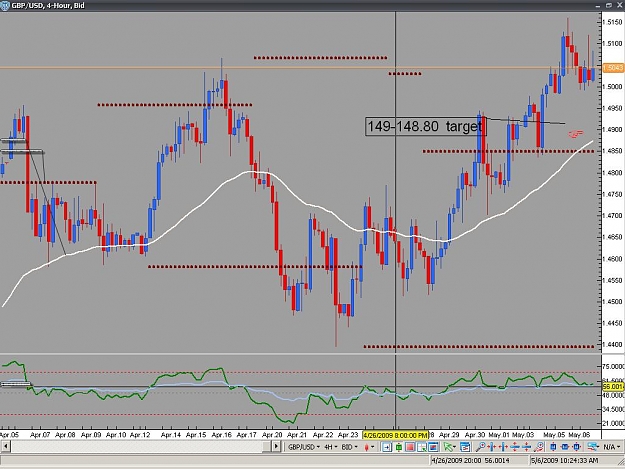The height and width of the screenshot is (469, 625).
Task: Click the 'Apr 16' date on time axis
Action: [221, 435]
